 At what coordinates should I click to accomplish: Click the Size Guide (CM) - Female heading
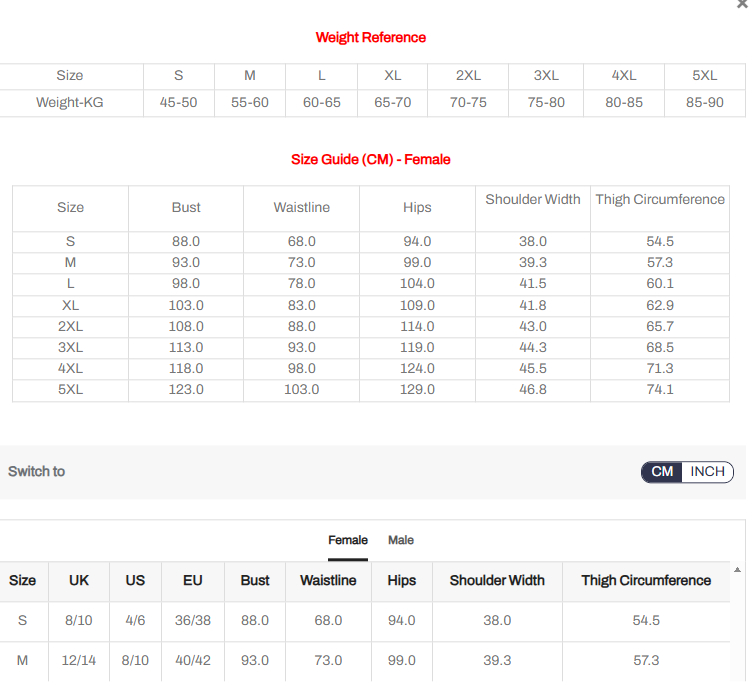(371, 159)
